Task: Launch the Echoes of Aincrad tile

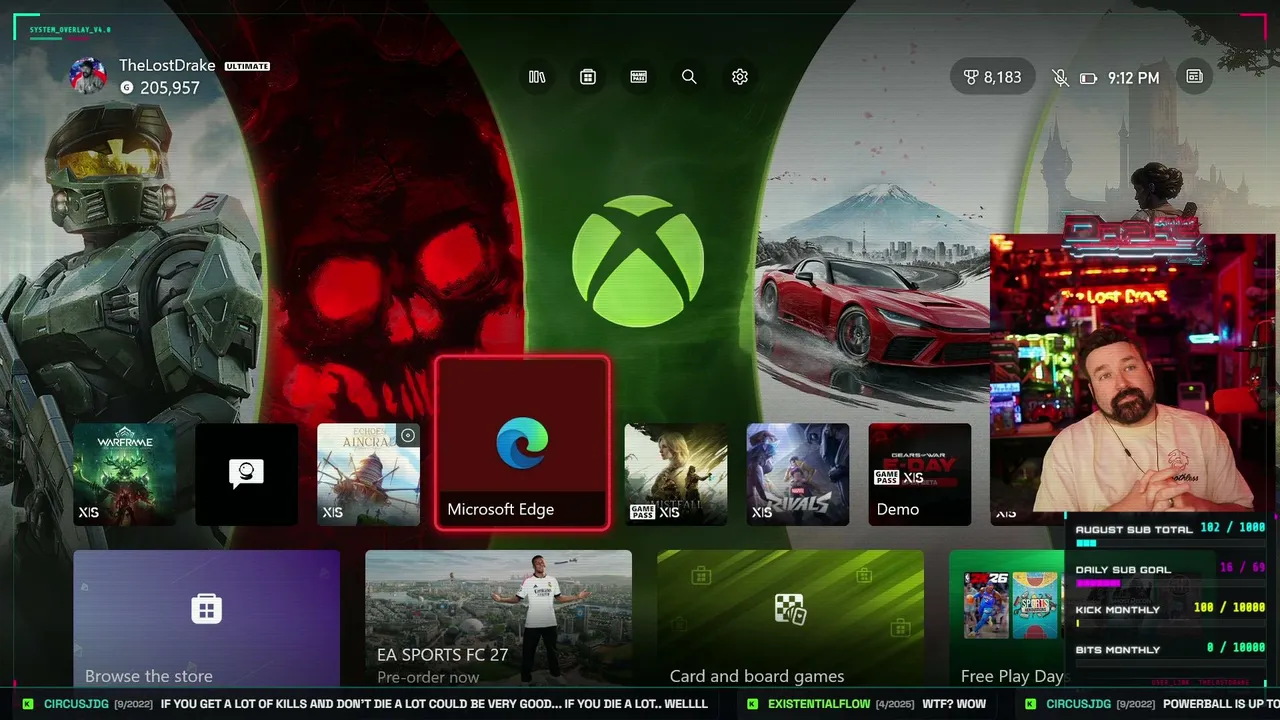Action: (368, 474)
